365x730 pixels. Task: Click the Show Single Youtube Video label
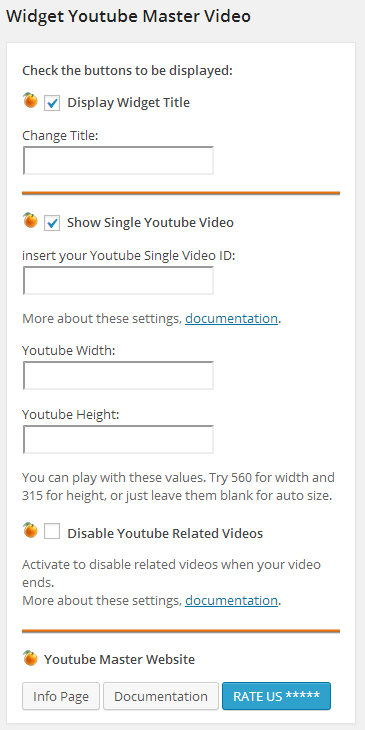point(150,223)
